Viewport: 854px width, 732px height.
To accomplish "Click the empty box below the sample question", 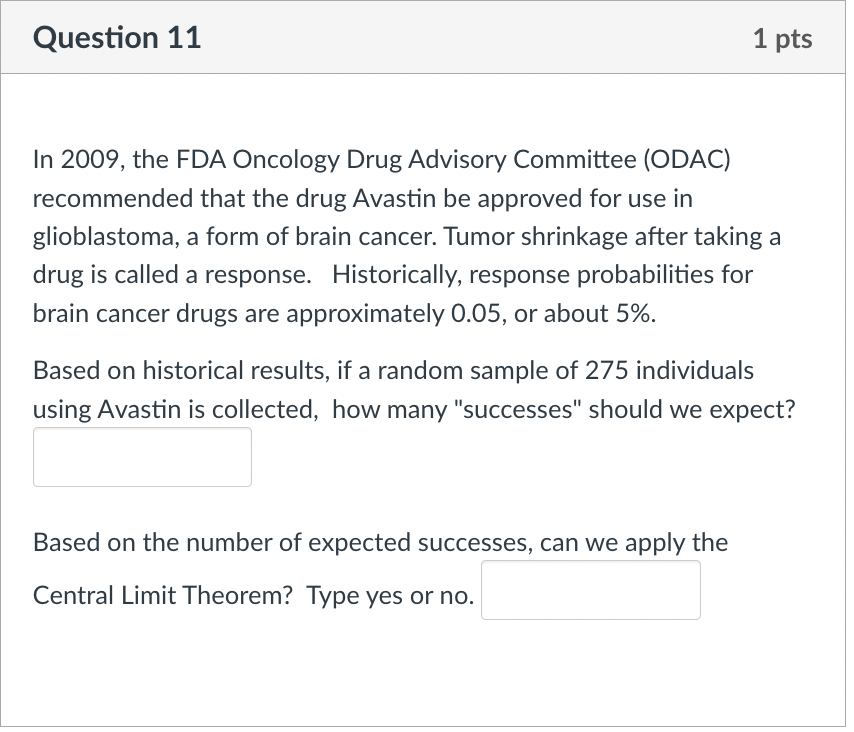I will tap(142, 457).
